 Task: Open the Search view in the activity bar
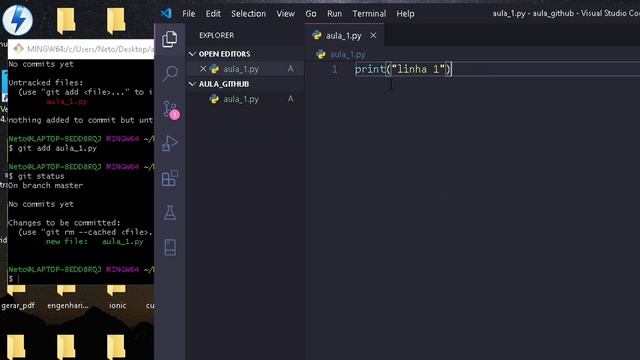pyautogui.click(x=170, y=73)
